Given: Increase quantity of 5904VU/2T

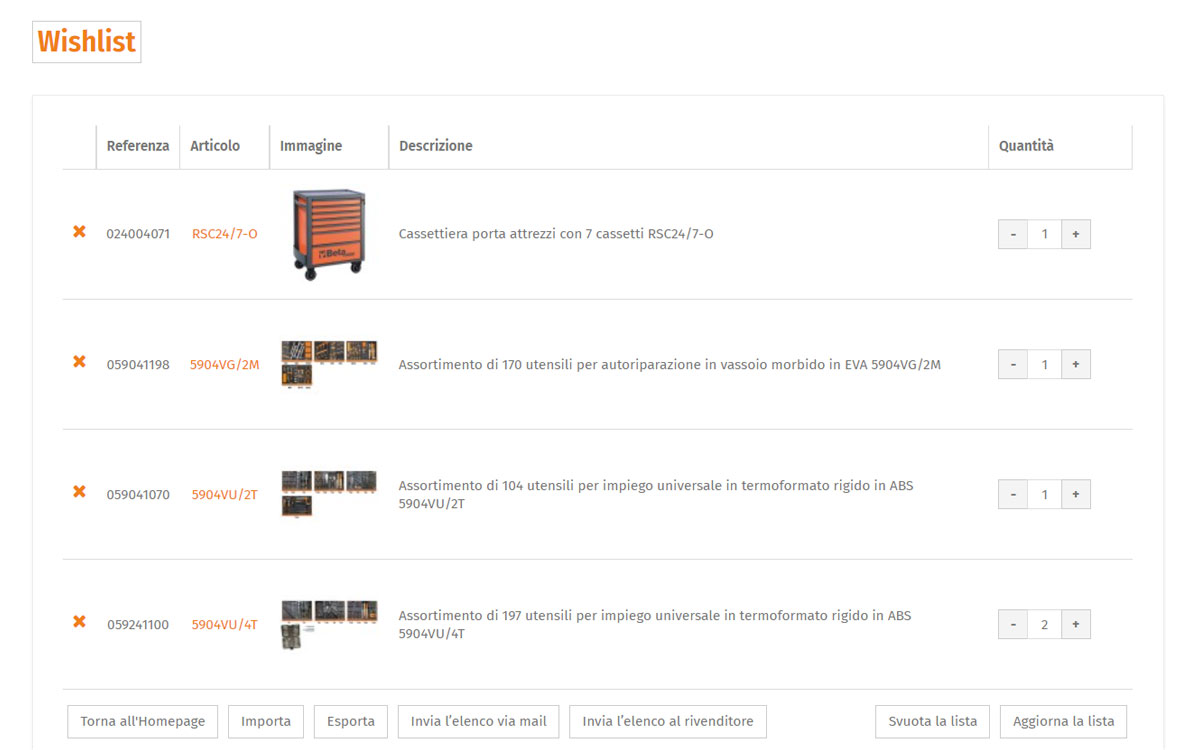Looking at the screenshot, I should [1076, 494].
